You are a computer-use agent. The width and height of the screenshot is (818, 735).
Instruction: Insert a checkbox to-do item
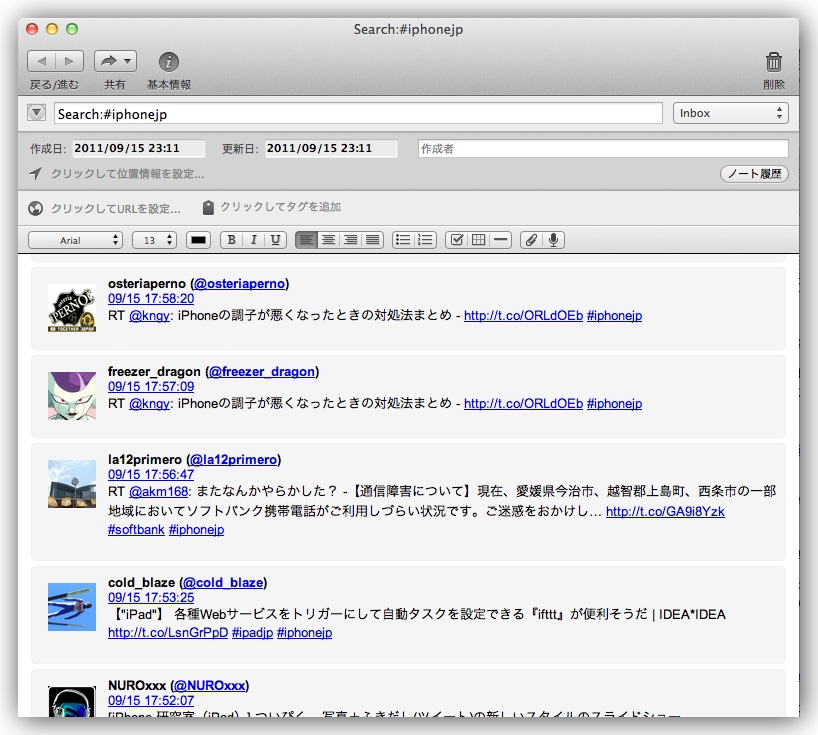coord(456,240)
